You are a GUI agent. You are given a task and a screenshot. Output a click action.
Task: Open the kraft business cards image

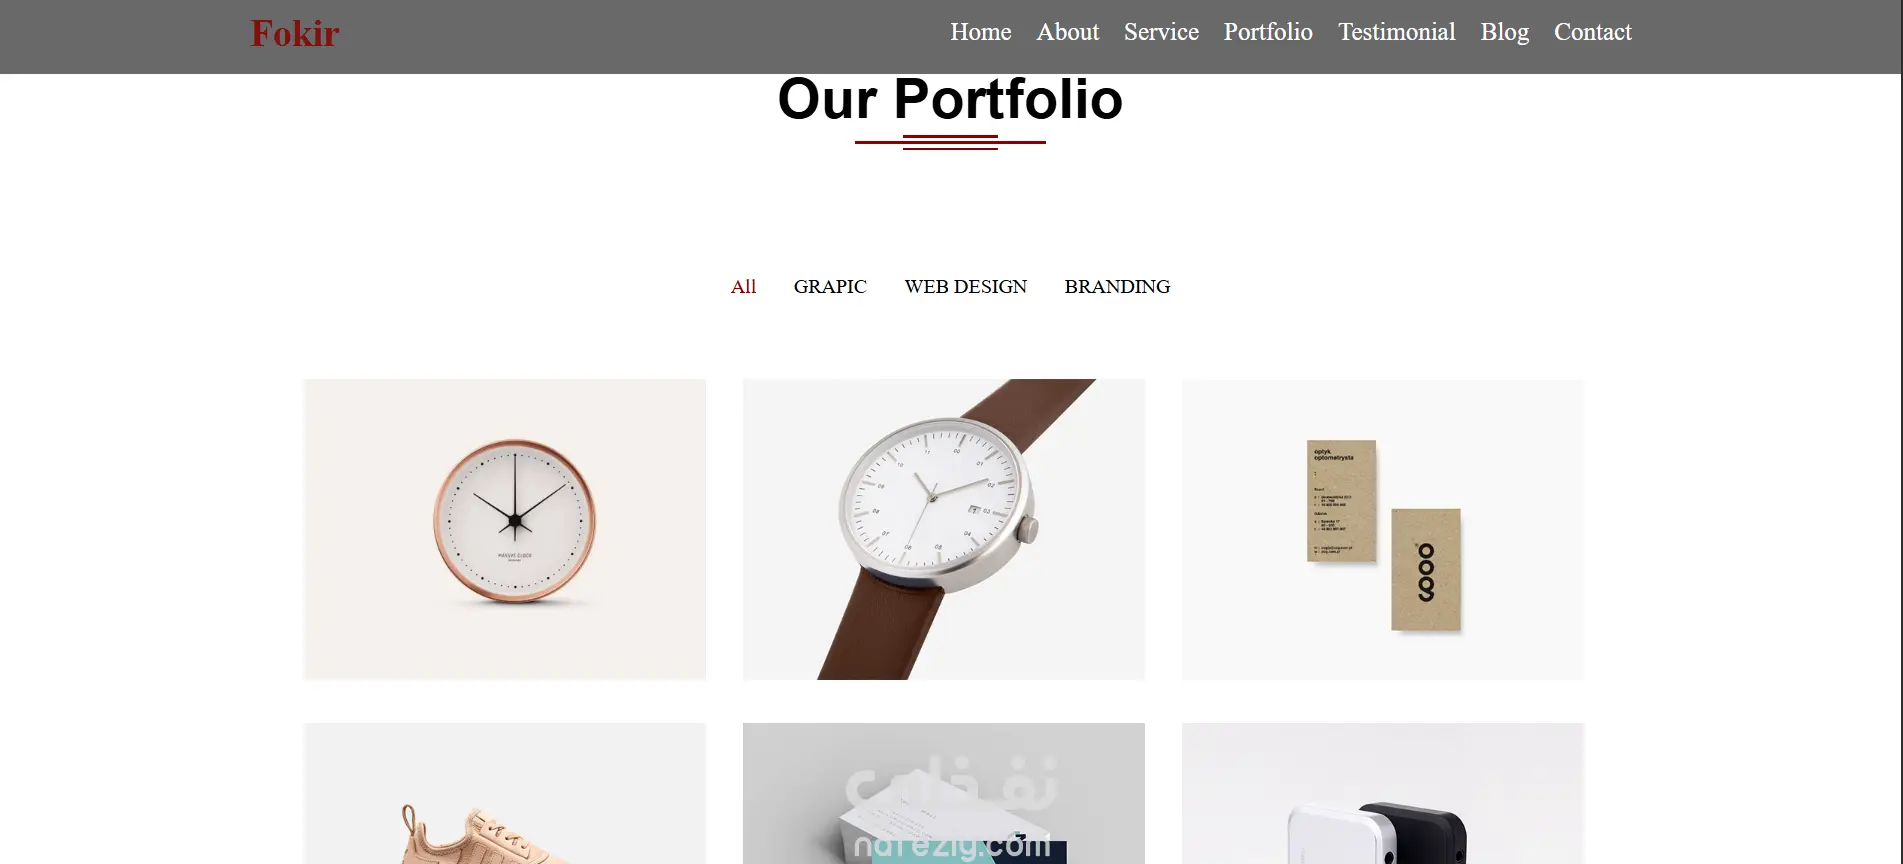[1383, 529]
